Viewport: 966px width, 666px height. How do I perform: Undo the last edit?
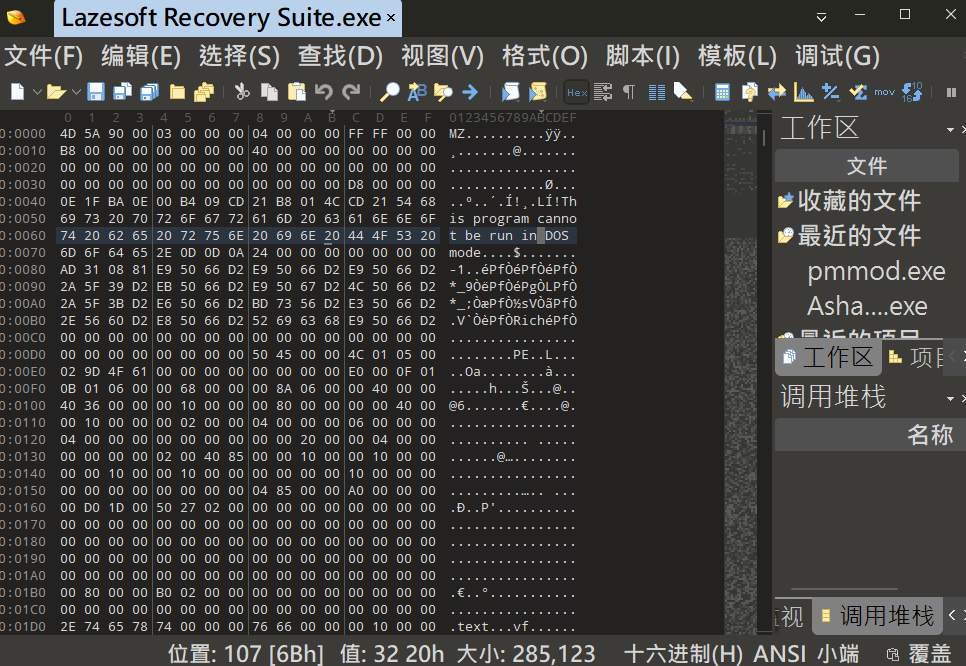coord(323,92)
